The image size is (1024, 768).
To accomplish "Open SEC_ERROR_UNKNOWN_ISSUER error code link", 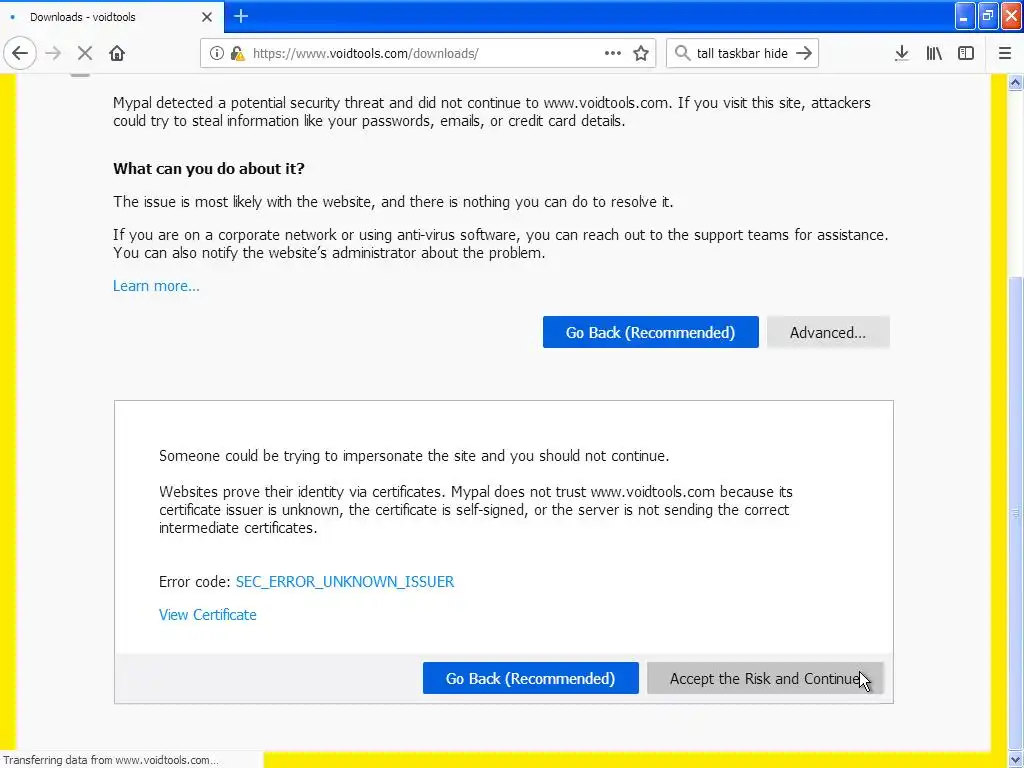I will click(345, 582).
